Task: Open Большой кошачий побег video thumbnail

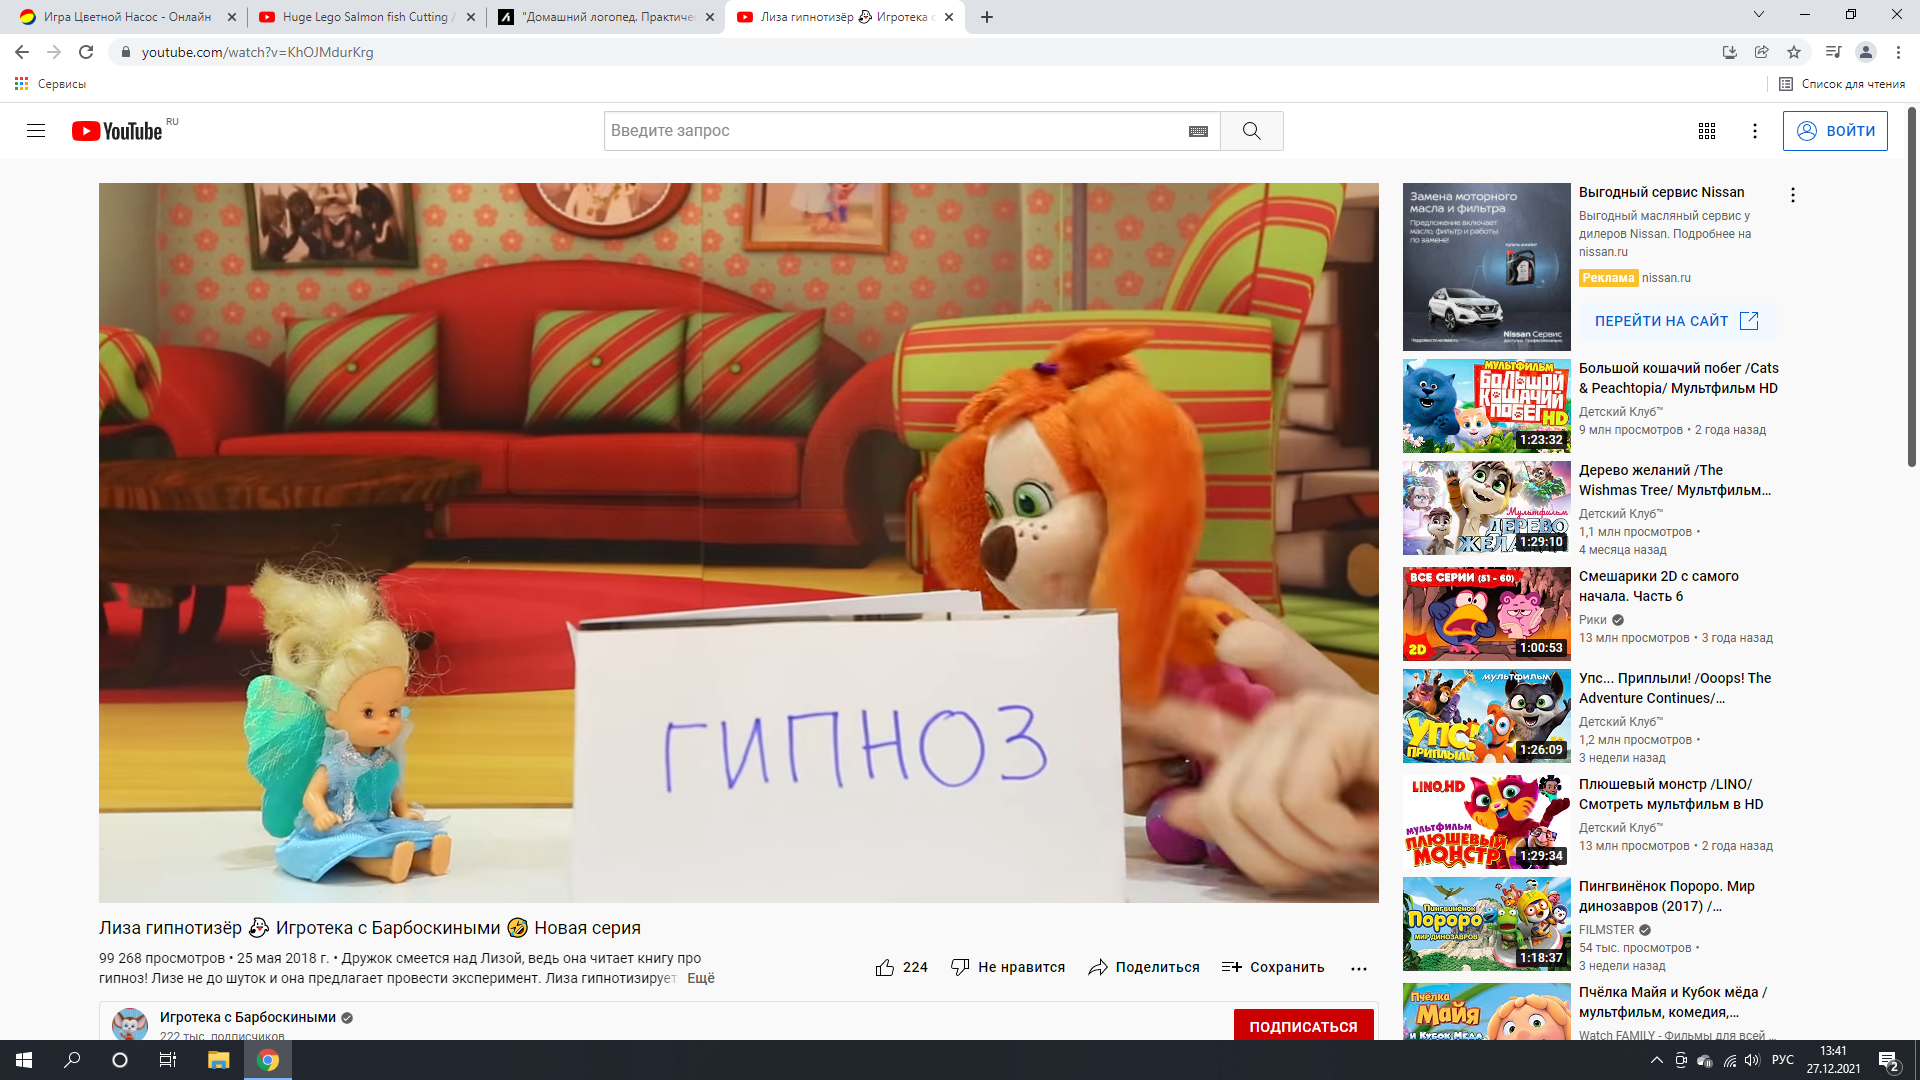Action: [1486, 406]
